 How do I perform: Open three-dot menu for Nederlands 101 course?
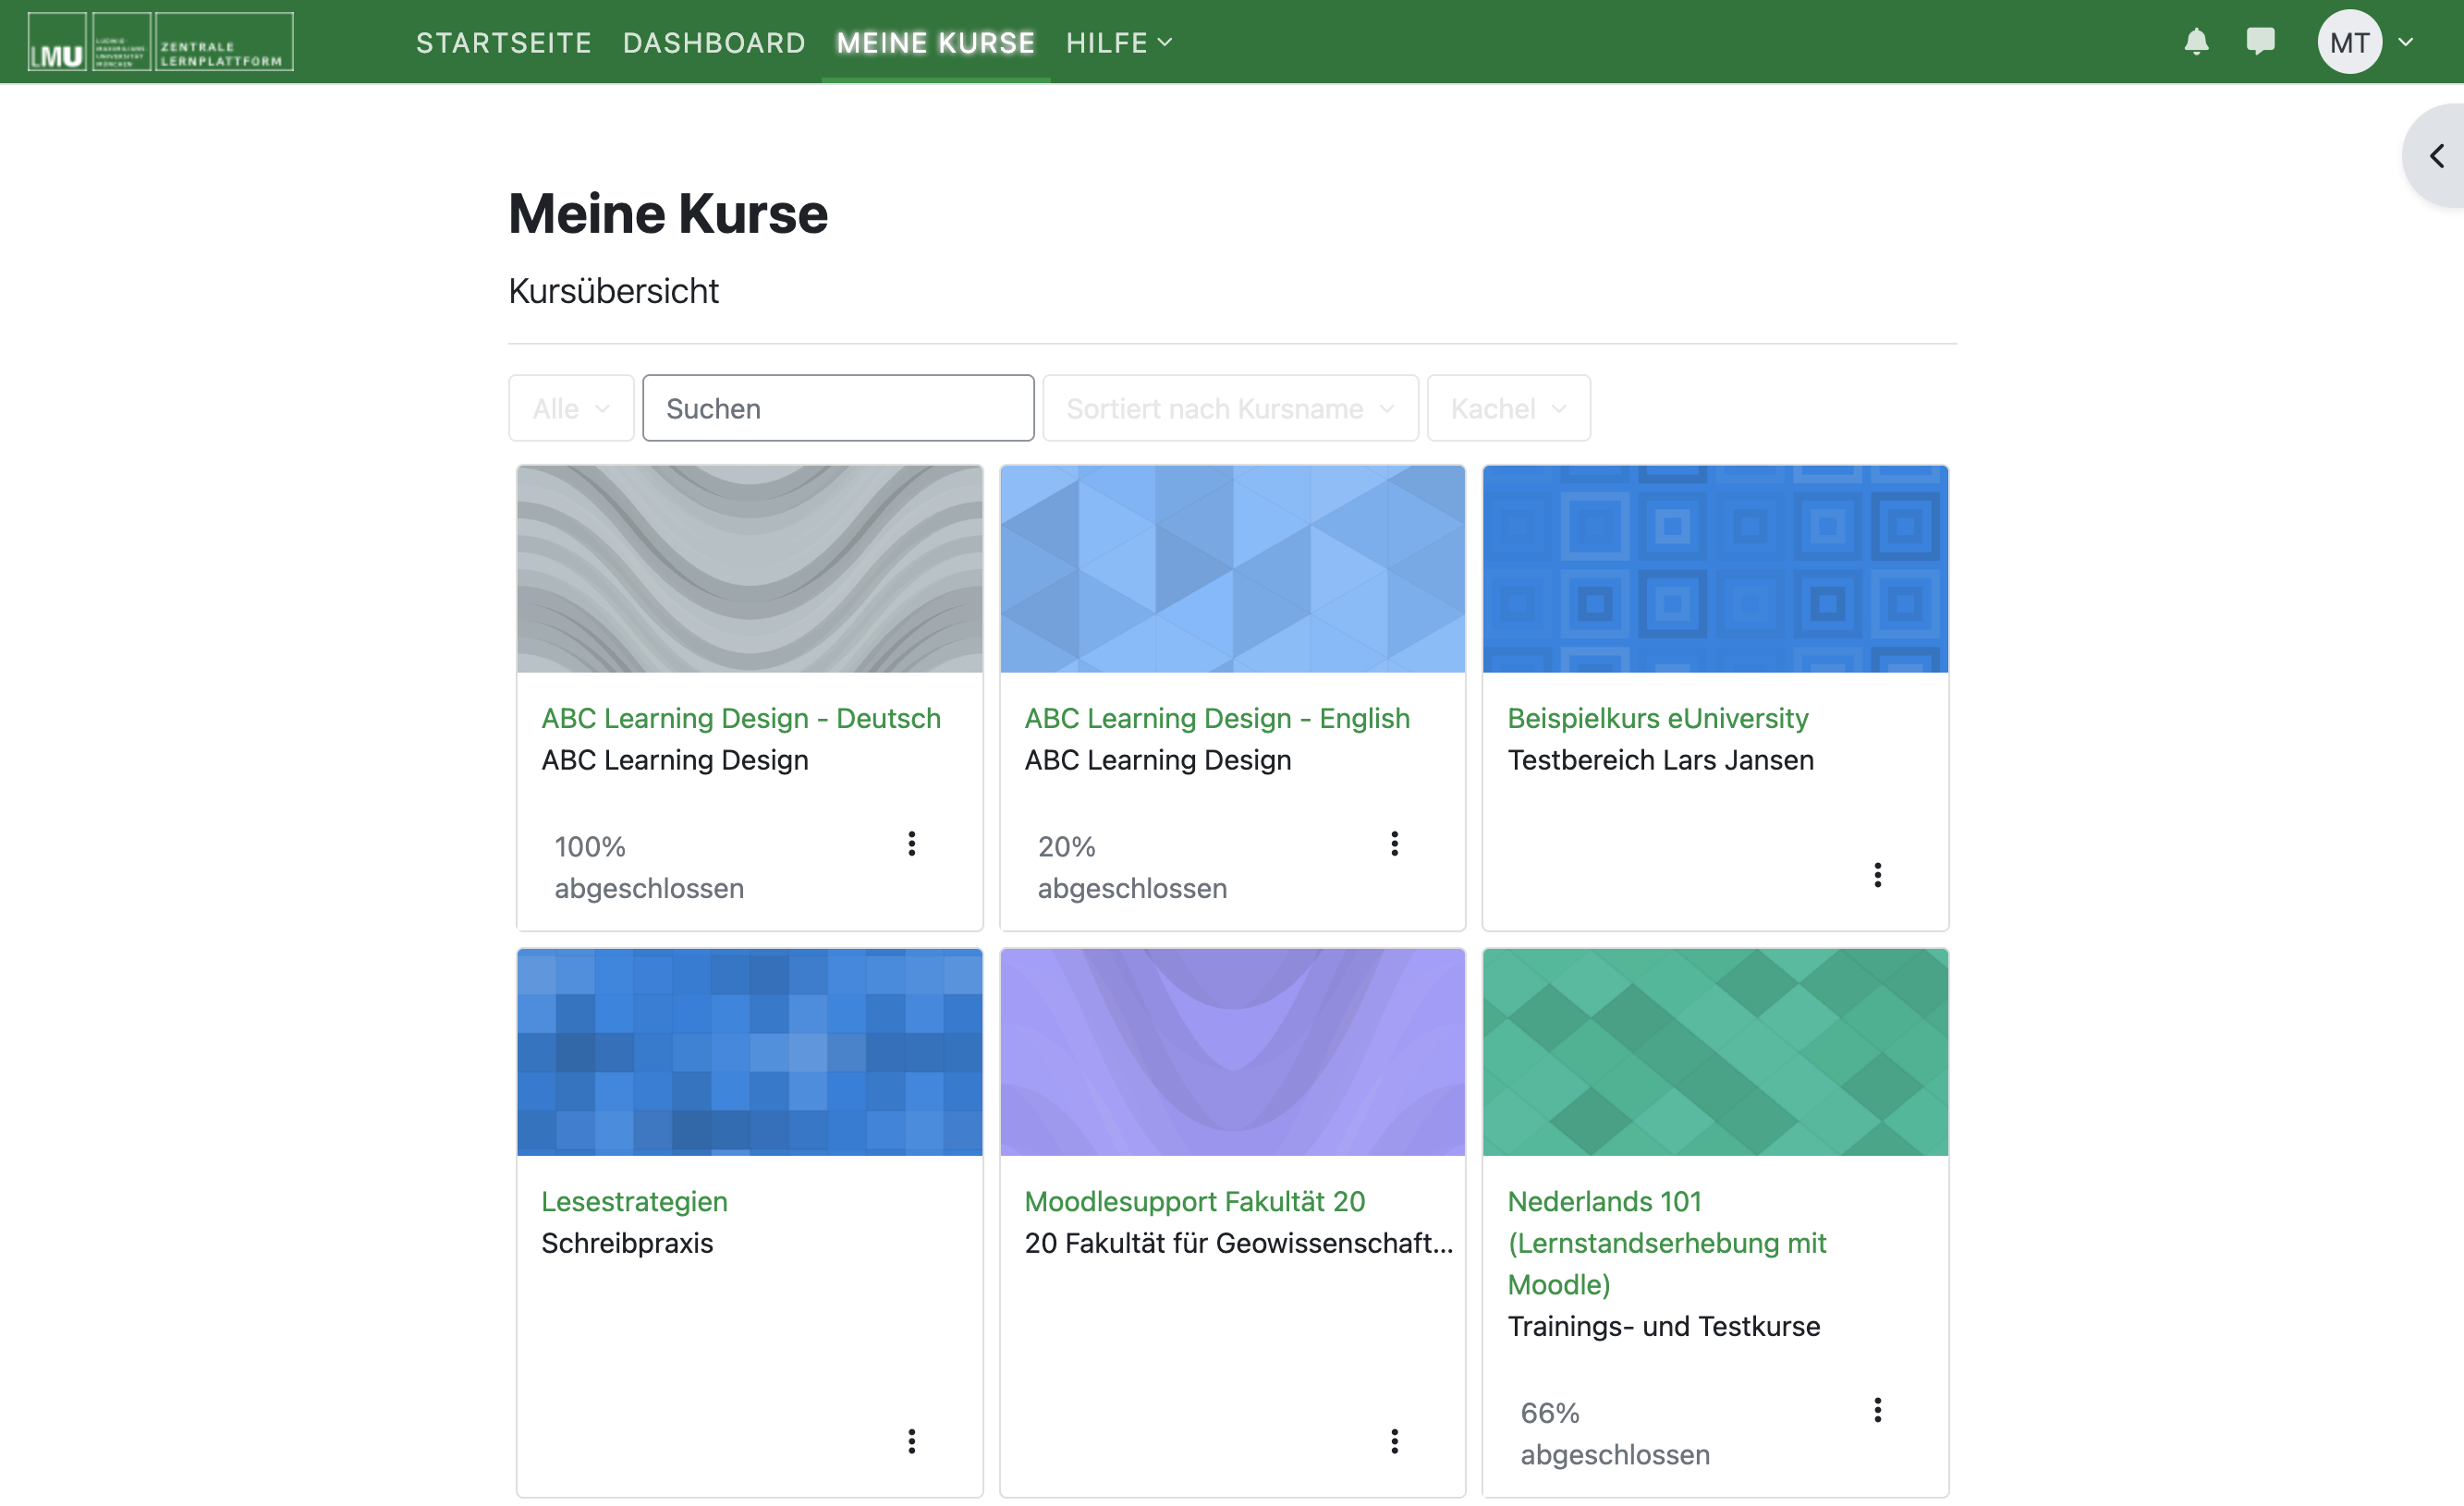click(1877, 1410)
